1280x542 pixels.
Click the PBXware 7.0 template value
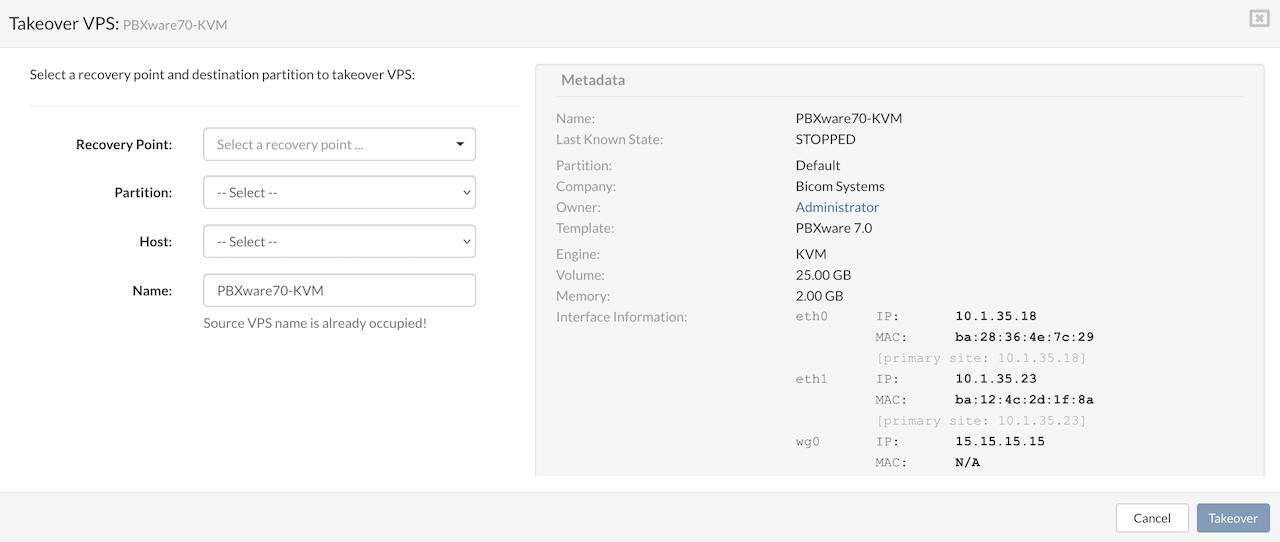click(x=834, y=228)
